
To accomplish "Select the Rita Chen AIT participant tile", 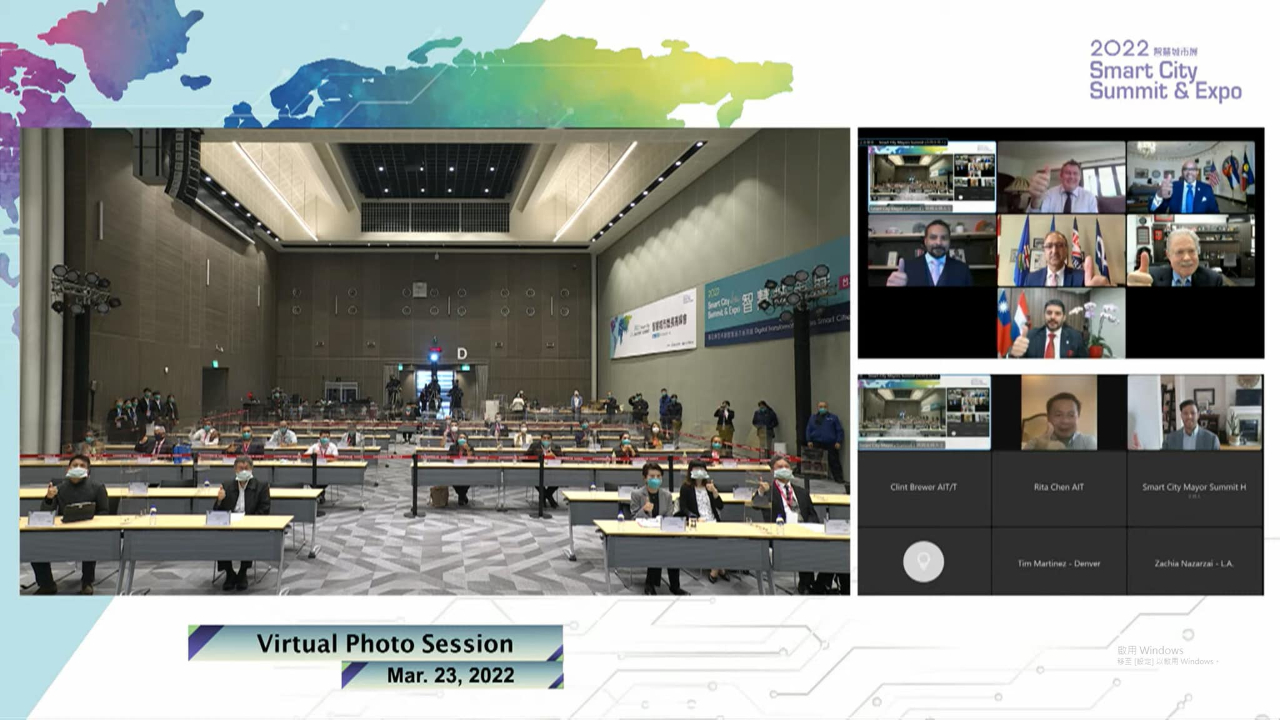I will tap(1059, 488).
